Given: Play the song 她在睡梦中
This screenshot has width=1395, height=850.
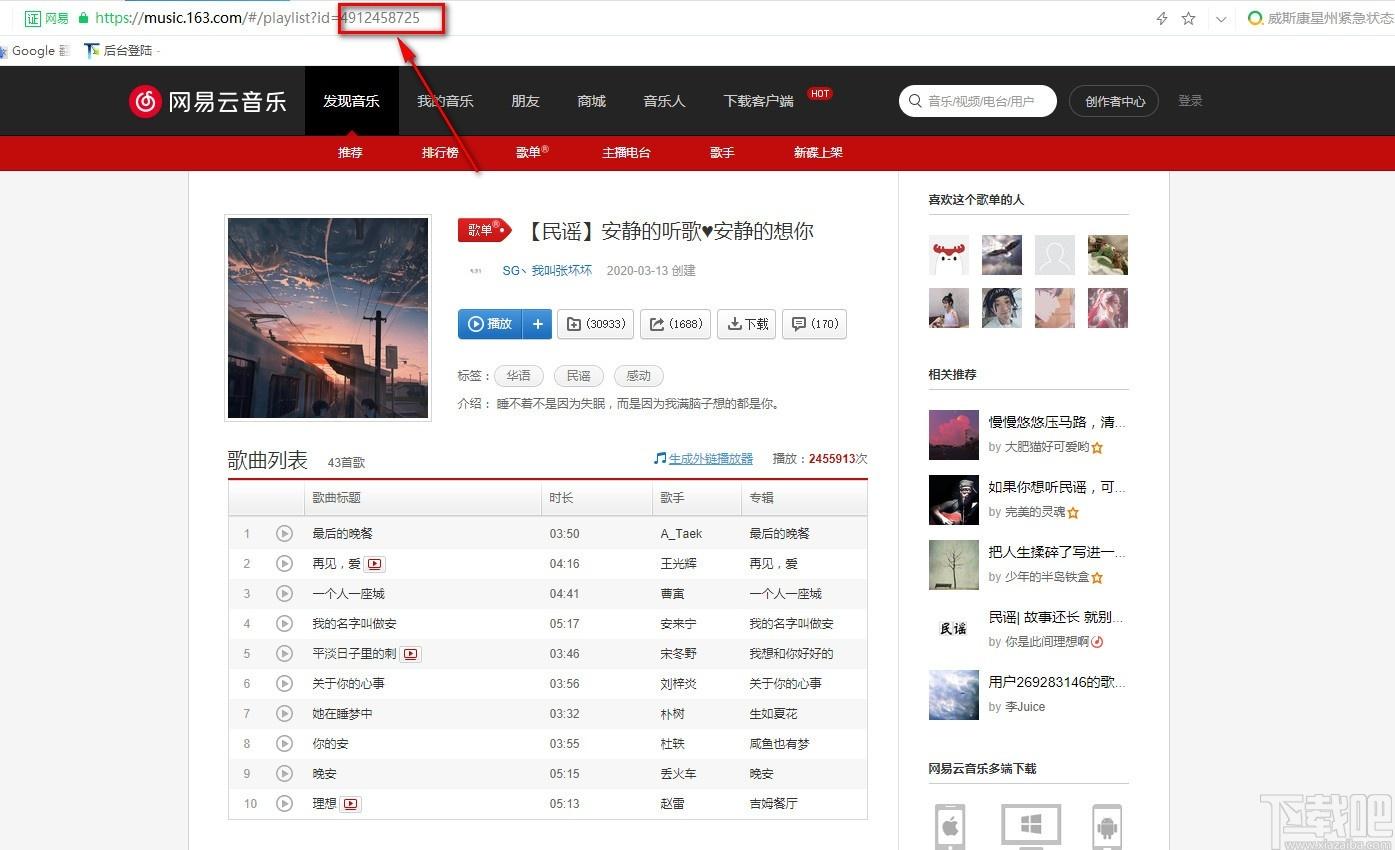Looking at the screenshot, I should [x=284, y=714].
